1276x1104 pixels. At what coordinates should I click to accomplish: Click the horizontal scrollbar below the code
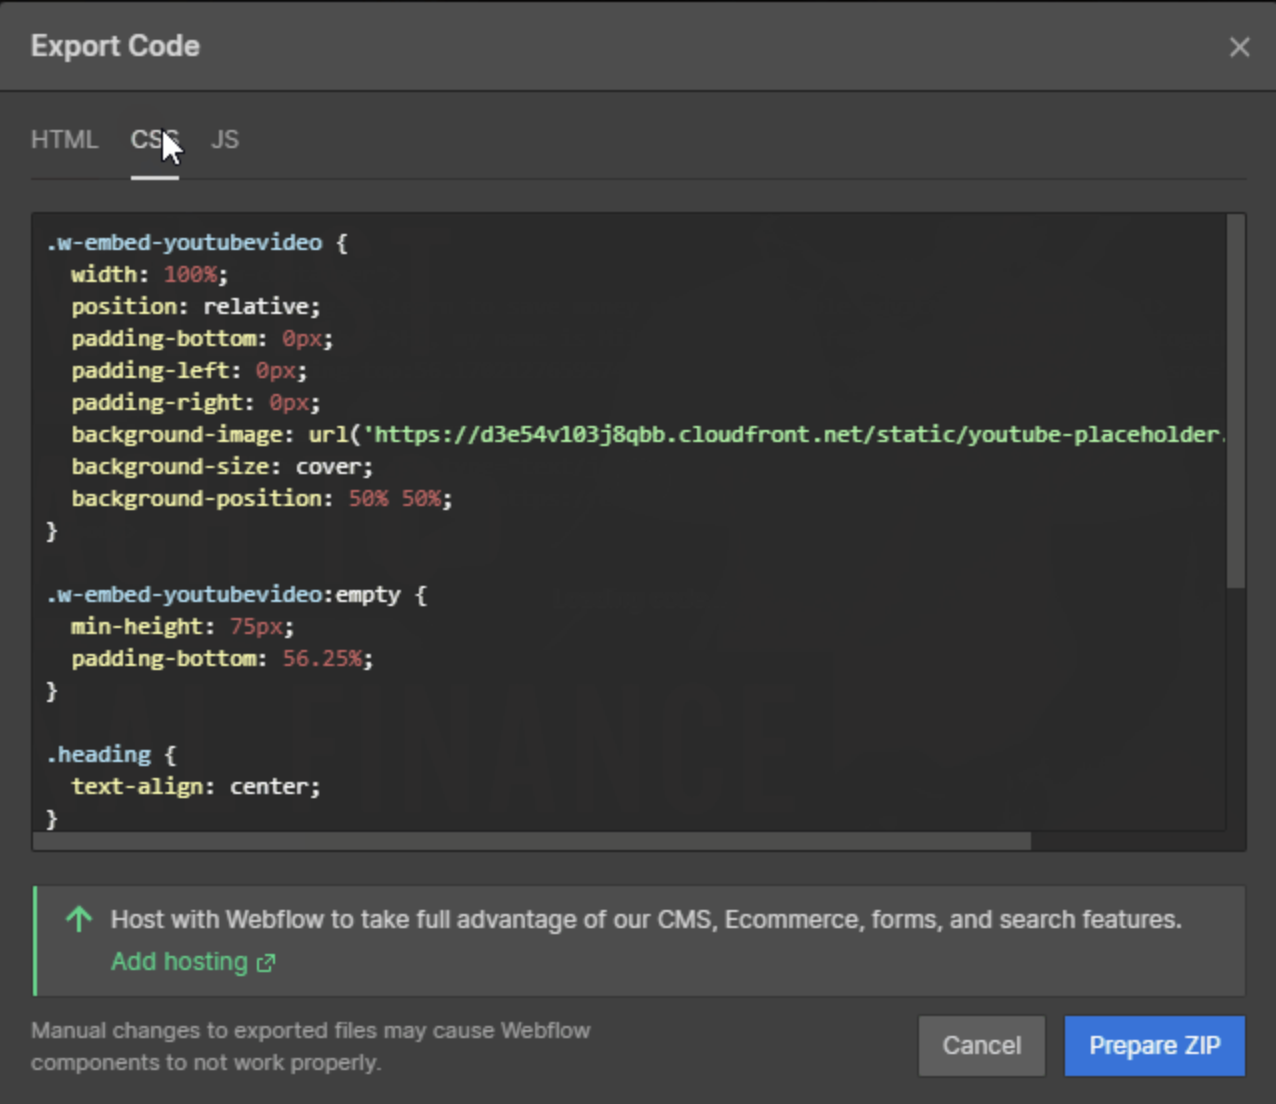point(530,843)
